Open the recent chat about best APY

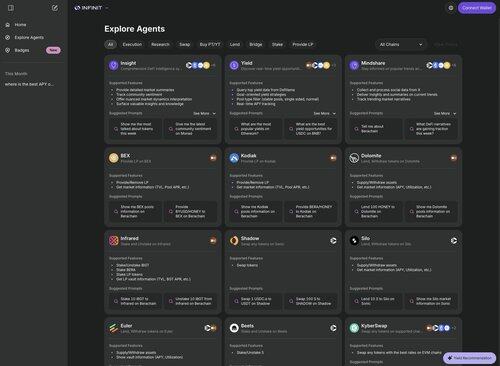click(29, 84)
